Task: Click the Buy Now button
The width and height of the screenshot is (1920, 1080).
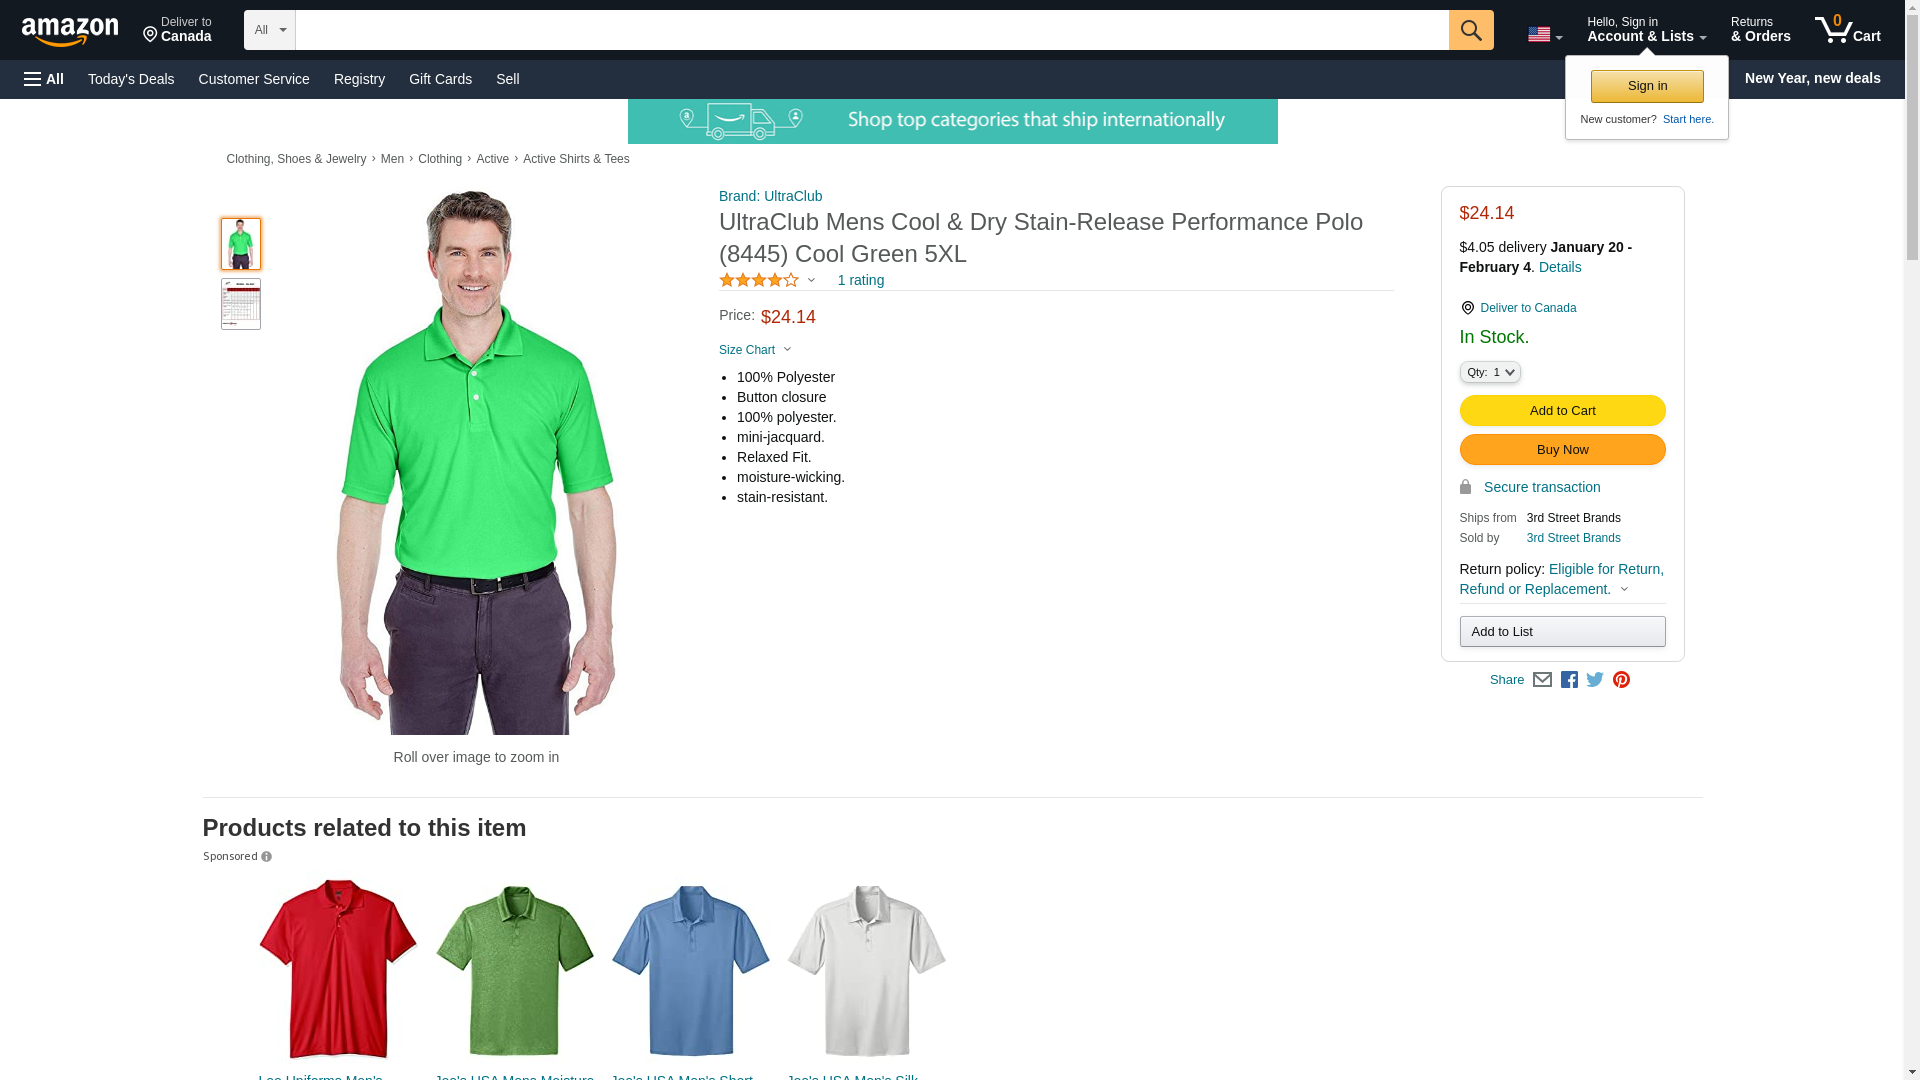Action: coord(1562,450)
